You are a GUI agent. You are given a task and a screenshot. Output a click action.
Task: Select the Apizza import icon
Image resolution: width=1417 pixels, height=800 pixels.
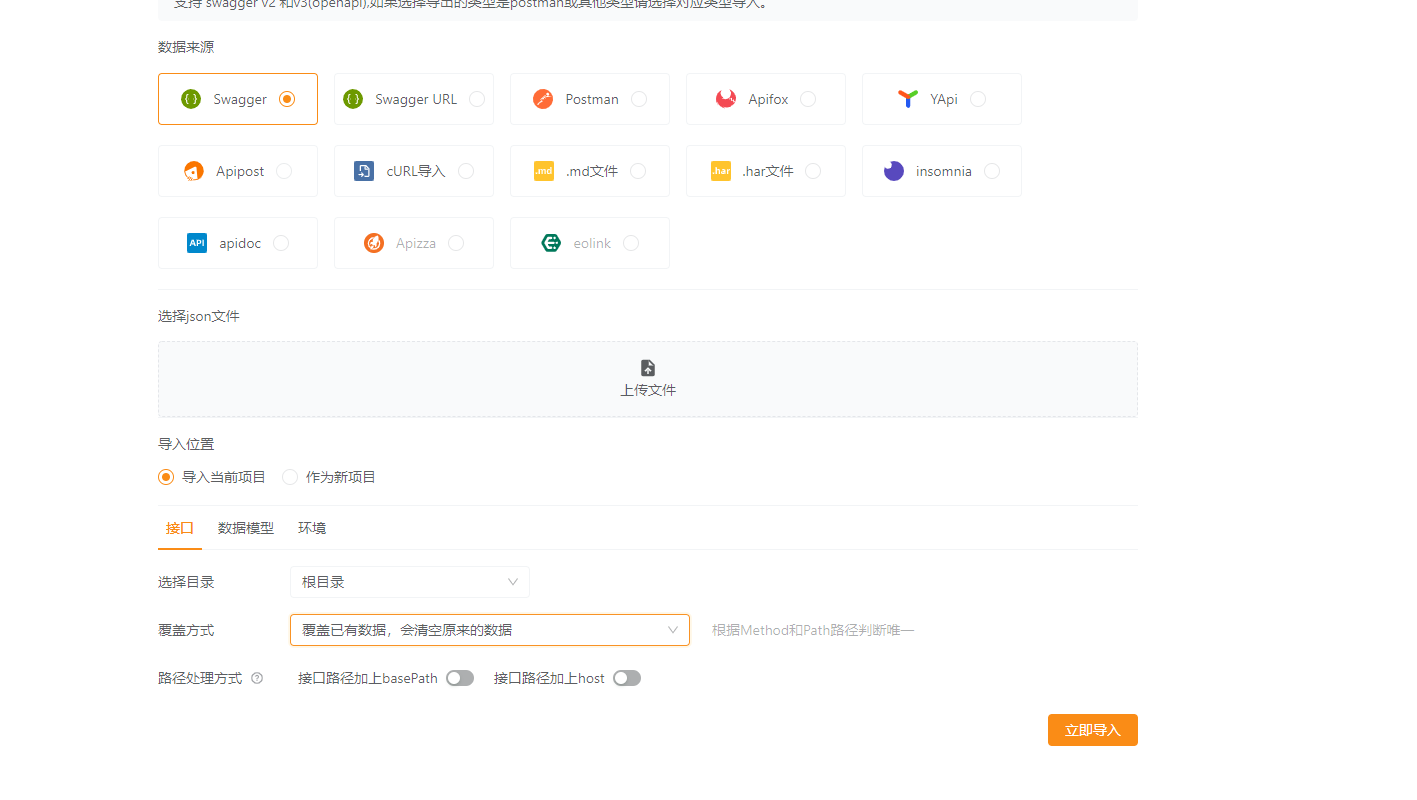(x=373, y=242)
